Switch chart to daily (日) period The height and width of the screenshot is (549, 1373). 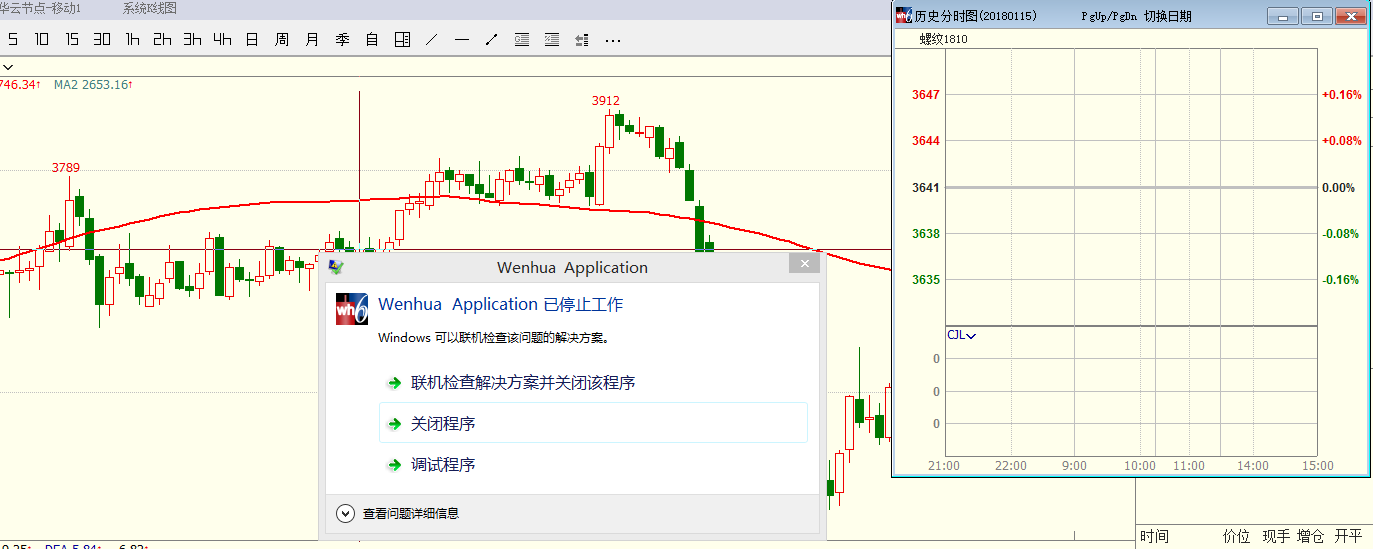click(252, 40)
